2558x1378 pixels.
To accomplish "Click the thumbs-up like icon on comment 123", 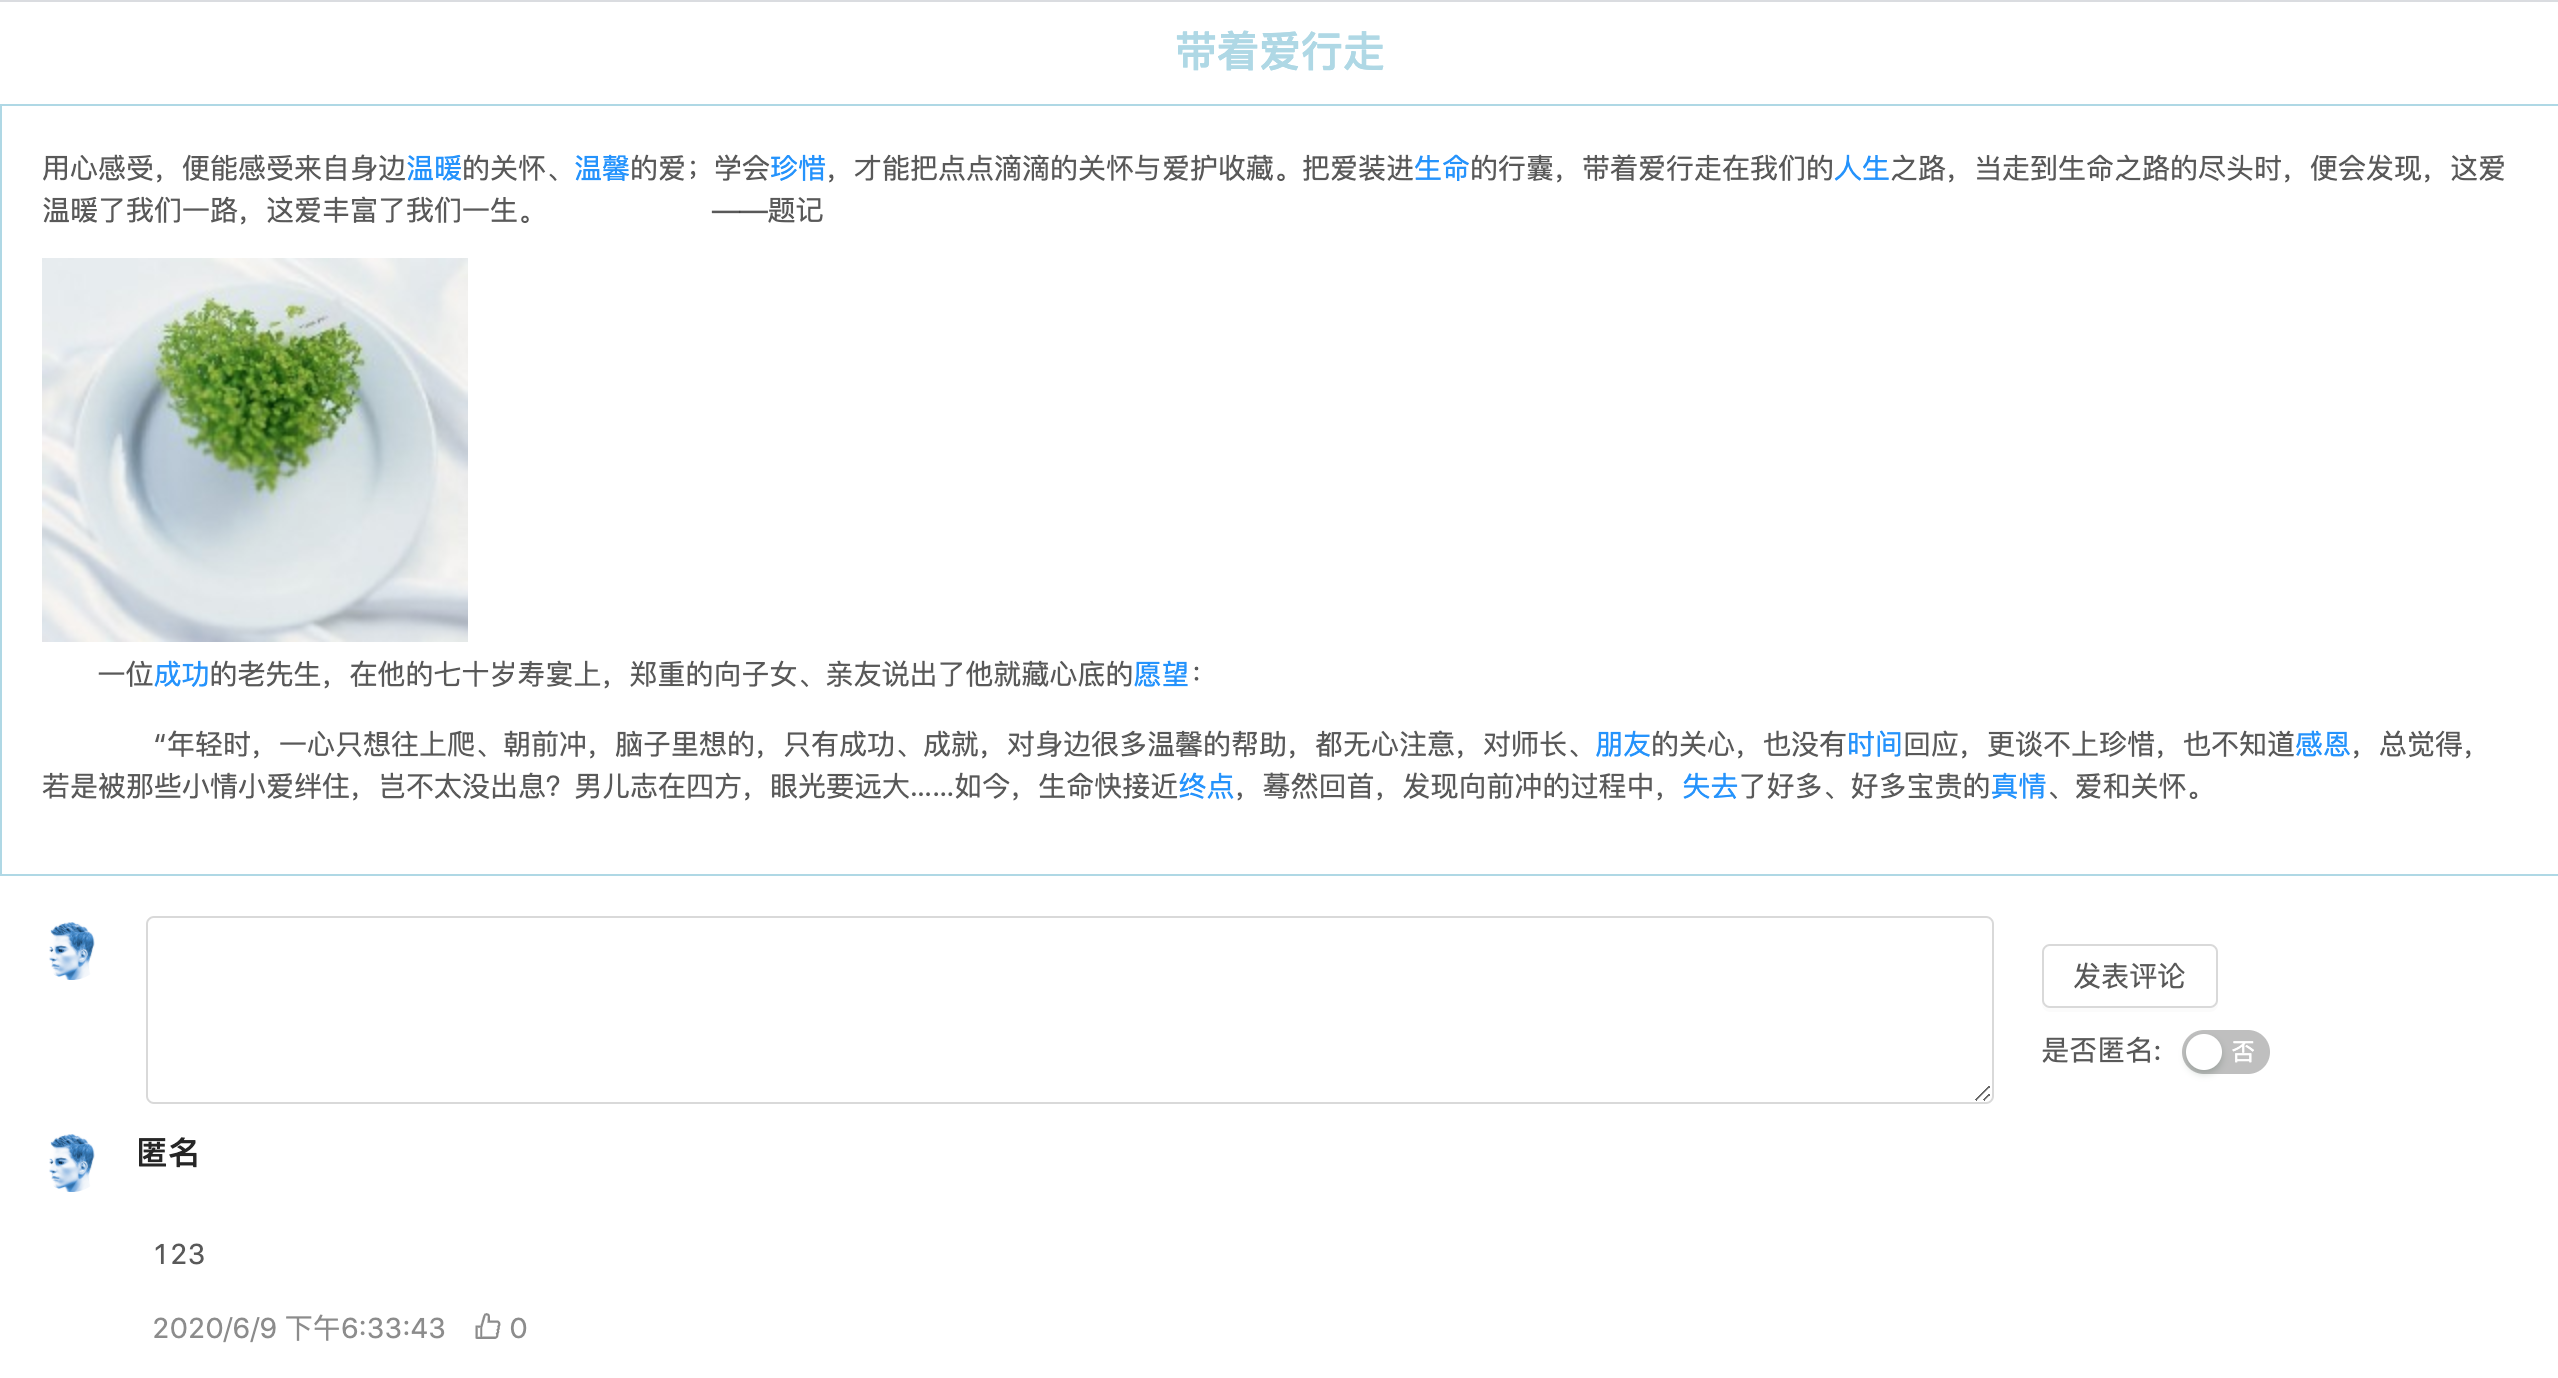I will tap(487, 1327).
